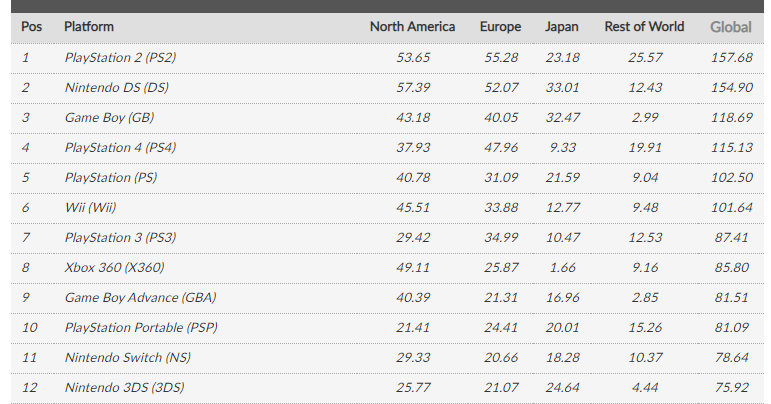Screen dimensions: 771x404
Task: Open Nintendo 3DS (3DS) entry
Action: click(x=124, y=387)
